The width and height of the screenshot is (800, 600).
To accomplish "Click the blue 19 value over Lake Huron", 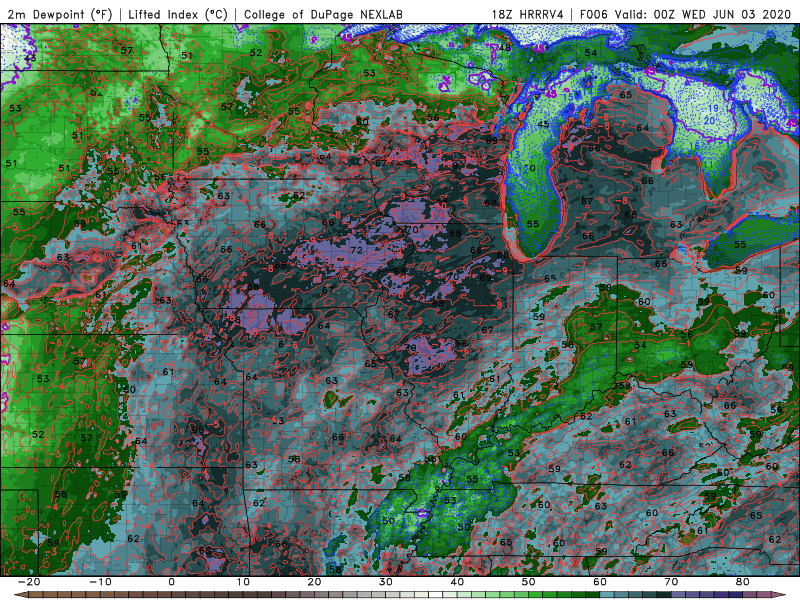I will [713, 108].
